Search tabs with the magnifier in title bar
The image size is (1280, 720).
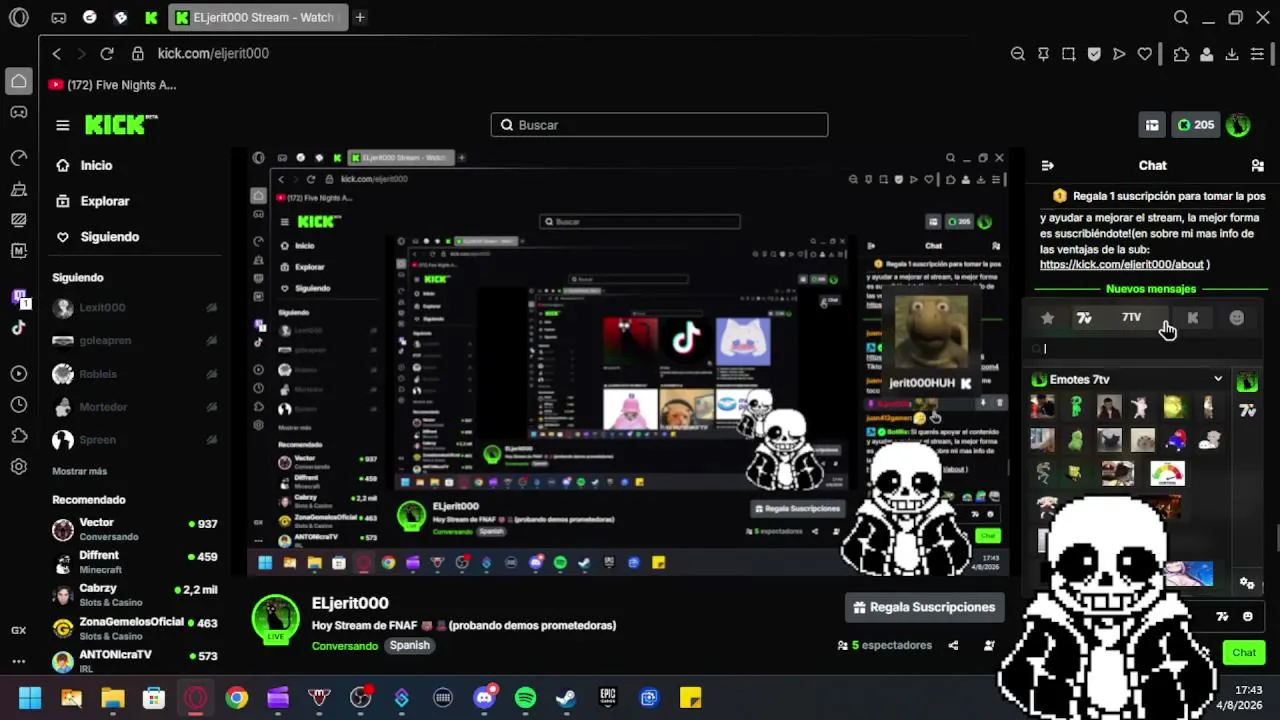tap(1181, 17)
